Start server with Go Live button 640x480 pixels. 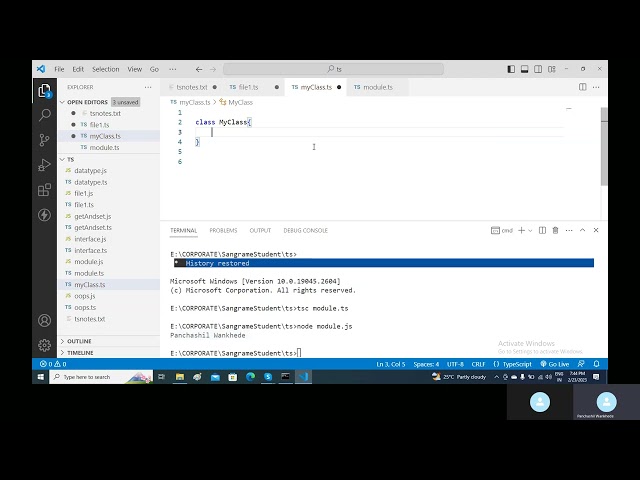coord(555,364)
